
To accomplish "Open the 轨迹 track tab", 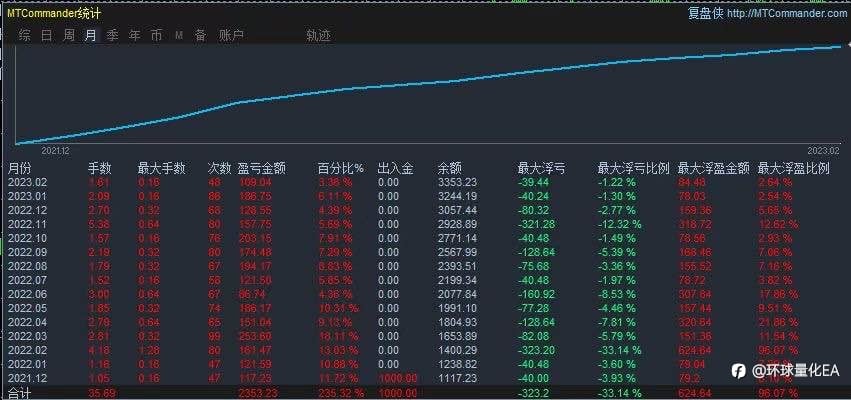I will (318, 36).
